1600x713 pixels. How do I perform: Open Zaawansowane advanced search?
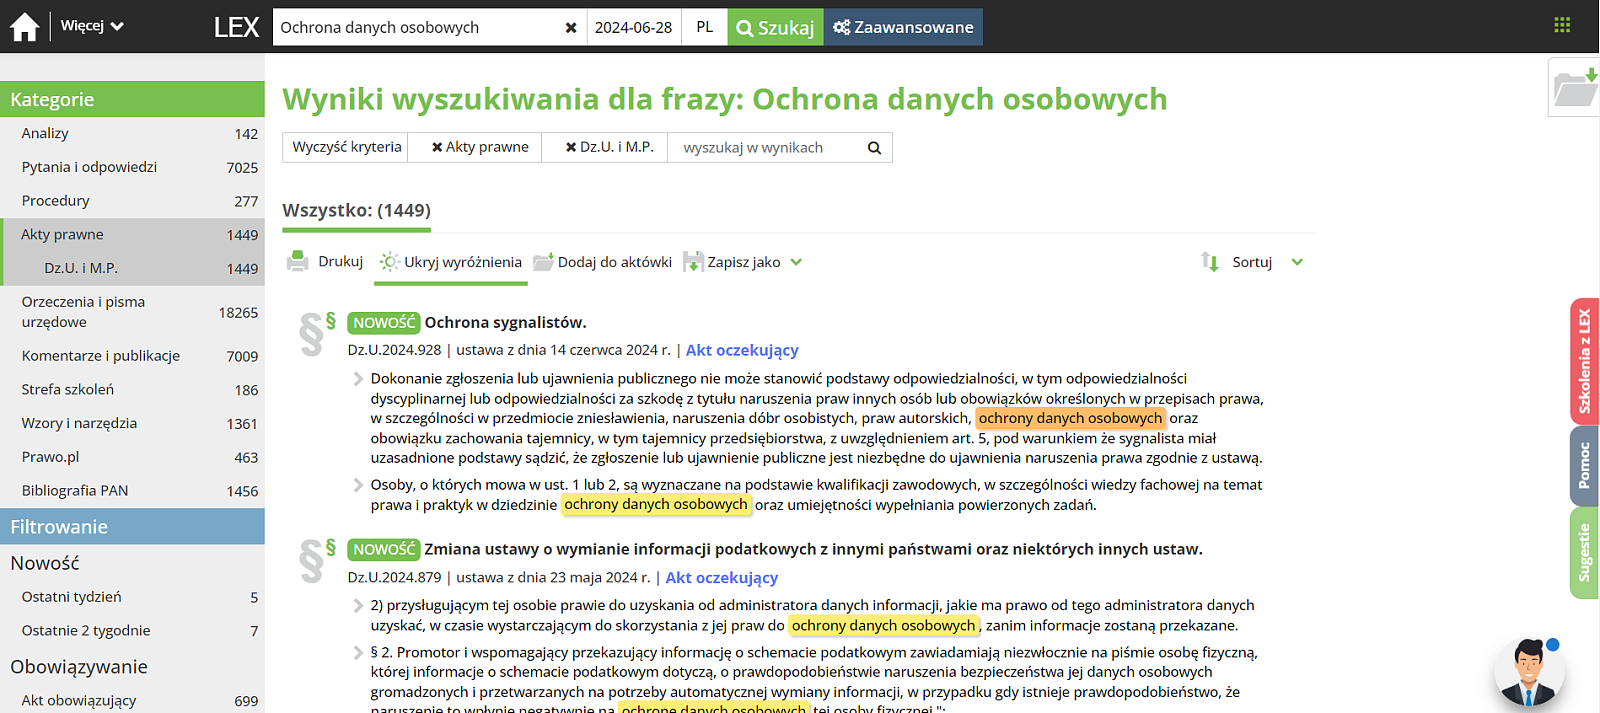coord(903,27)
